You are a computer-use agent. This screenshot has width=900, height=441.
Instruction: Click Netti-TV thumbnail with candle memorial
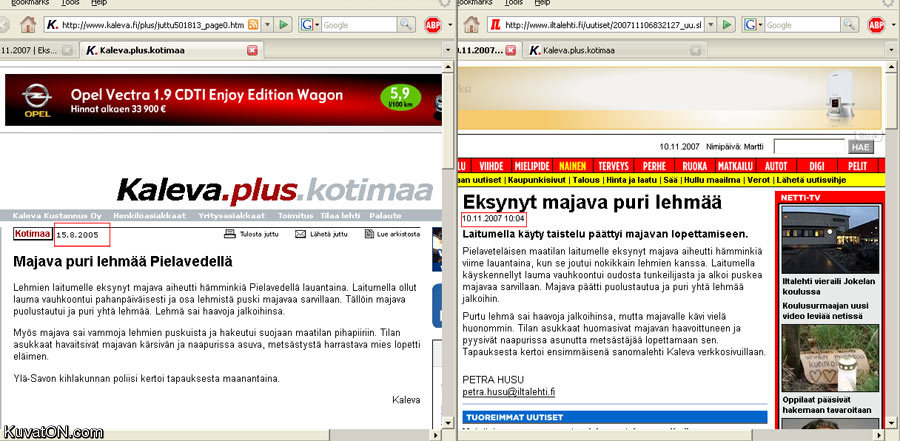[x=830, y=358]
